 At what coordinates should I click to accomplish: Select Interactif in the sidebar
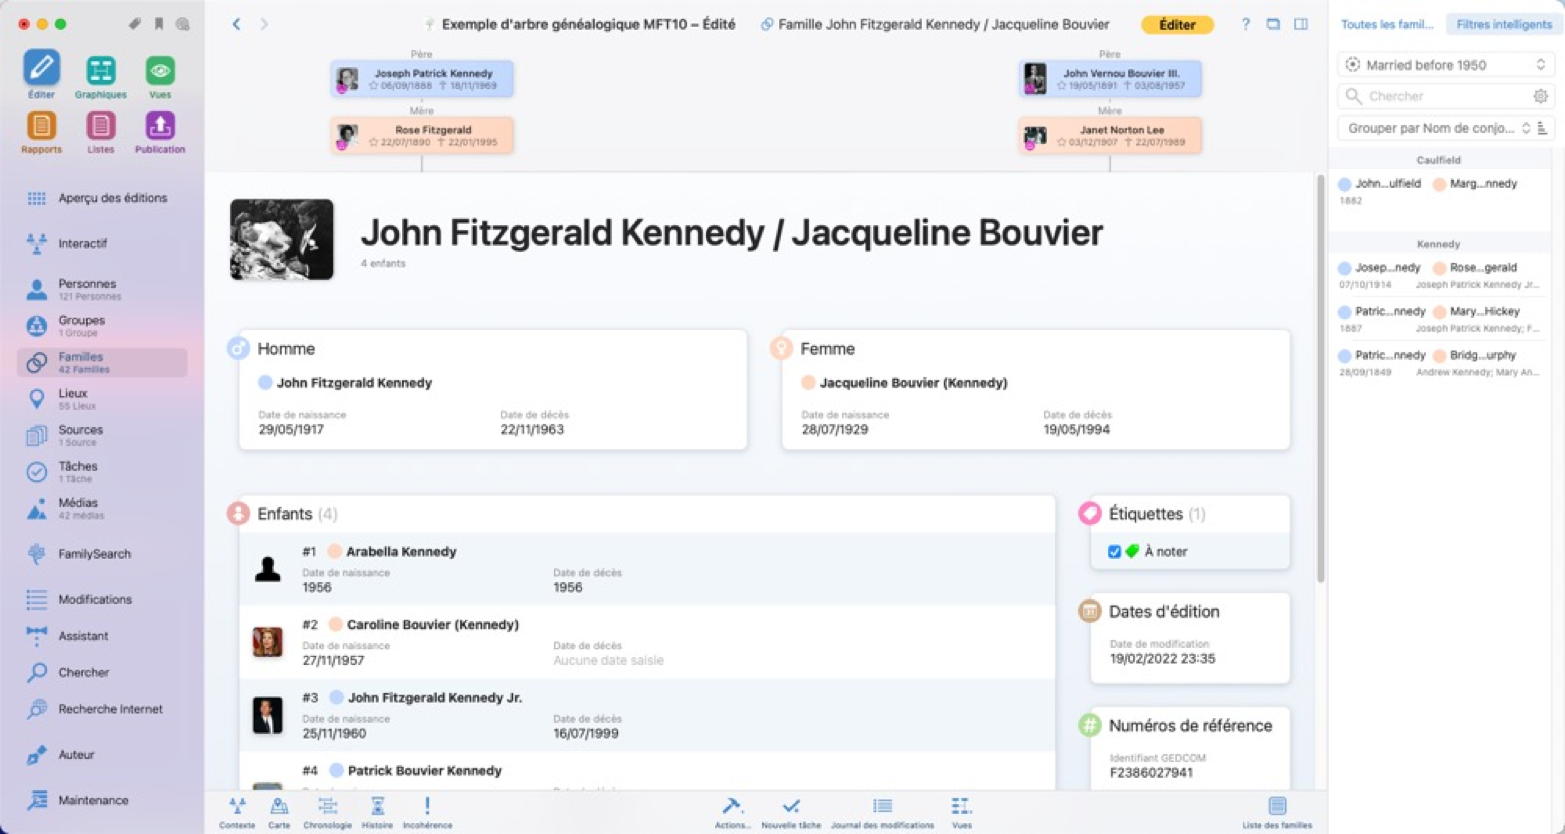tap(102, 243)
